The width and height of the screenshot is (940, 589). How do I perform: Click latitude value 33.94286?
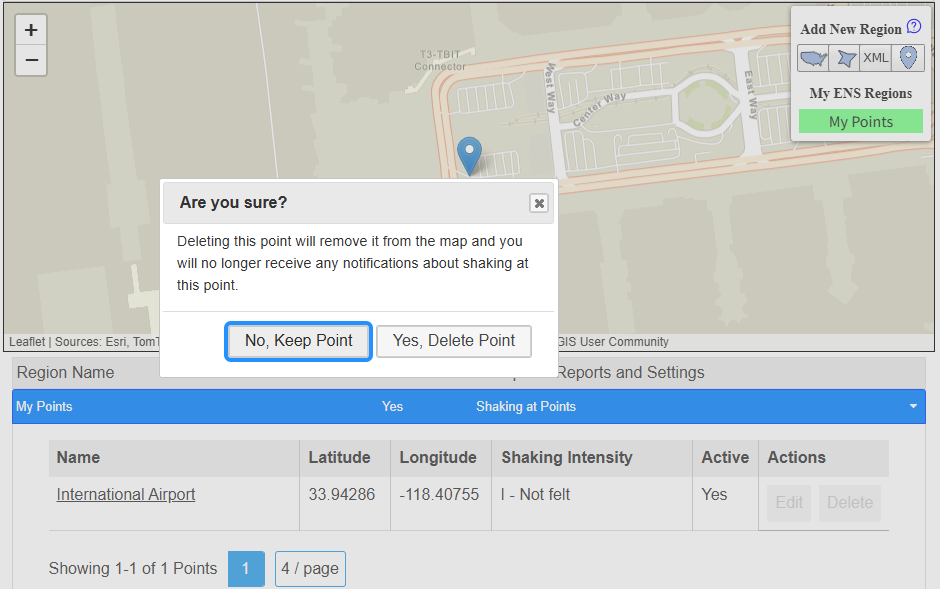342,494
